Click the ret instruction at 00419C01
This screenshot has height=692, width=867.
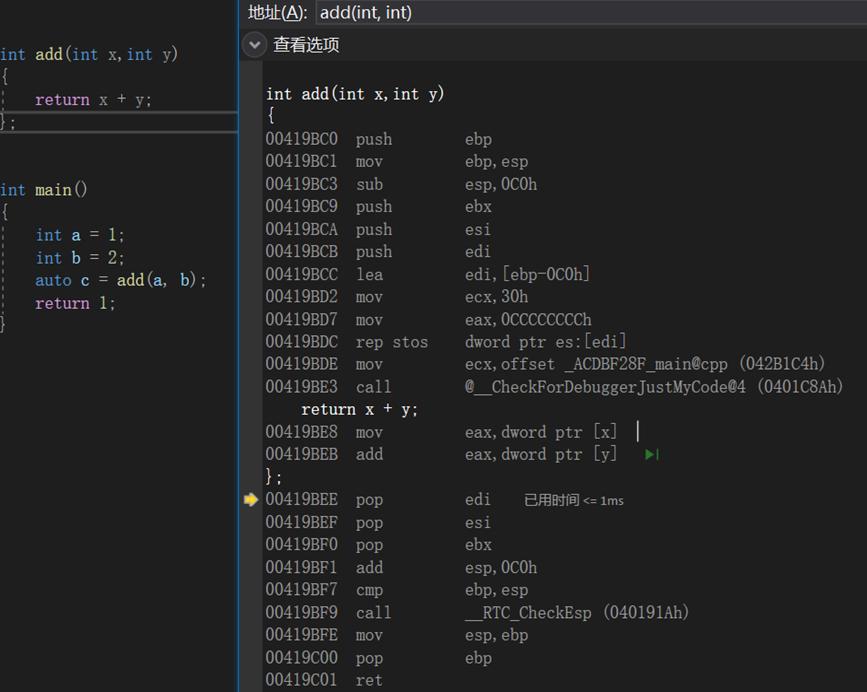tap(368, 680)
